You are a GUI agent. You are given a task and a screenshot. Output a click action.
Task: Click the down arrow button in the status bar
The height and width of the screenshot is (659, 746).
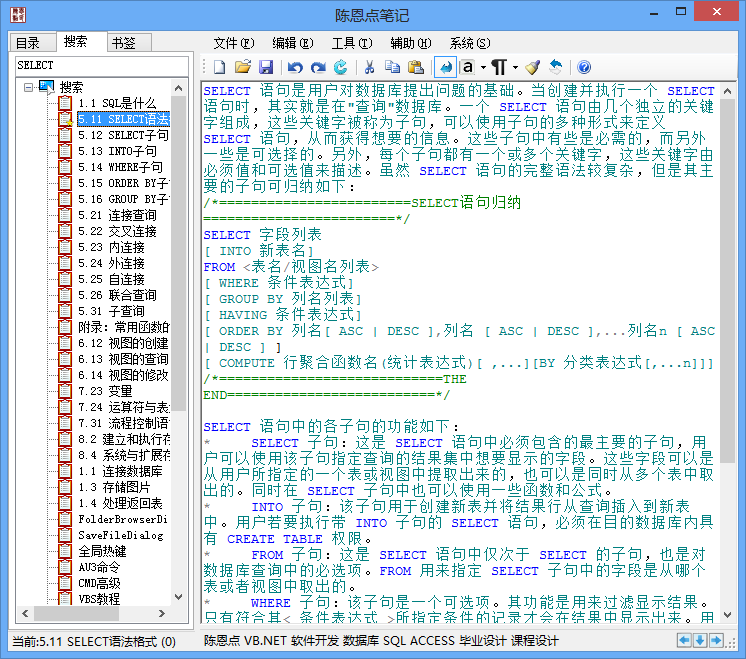tap(700, 640)
